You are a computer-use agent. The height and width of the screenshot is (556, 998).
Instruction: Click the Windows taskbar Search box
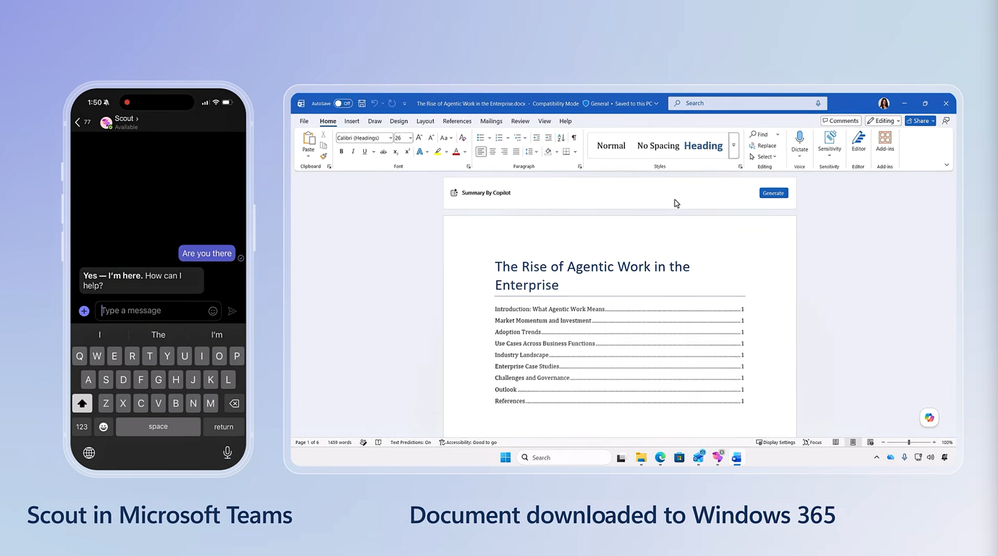[565, 457]
